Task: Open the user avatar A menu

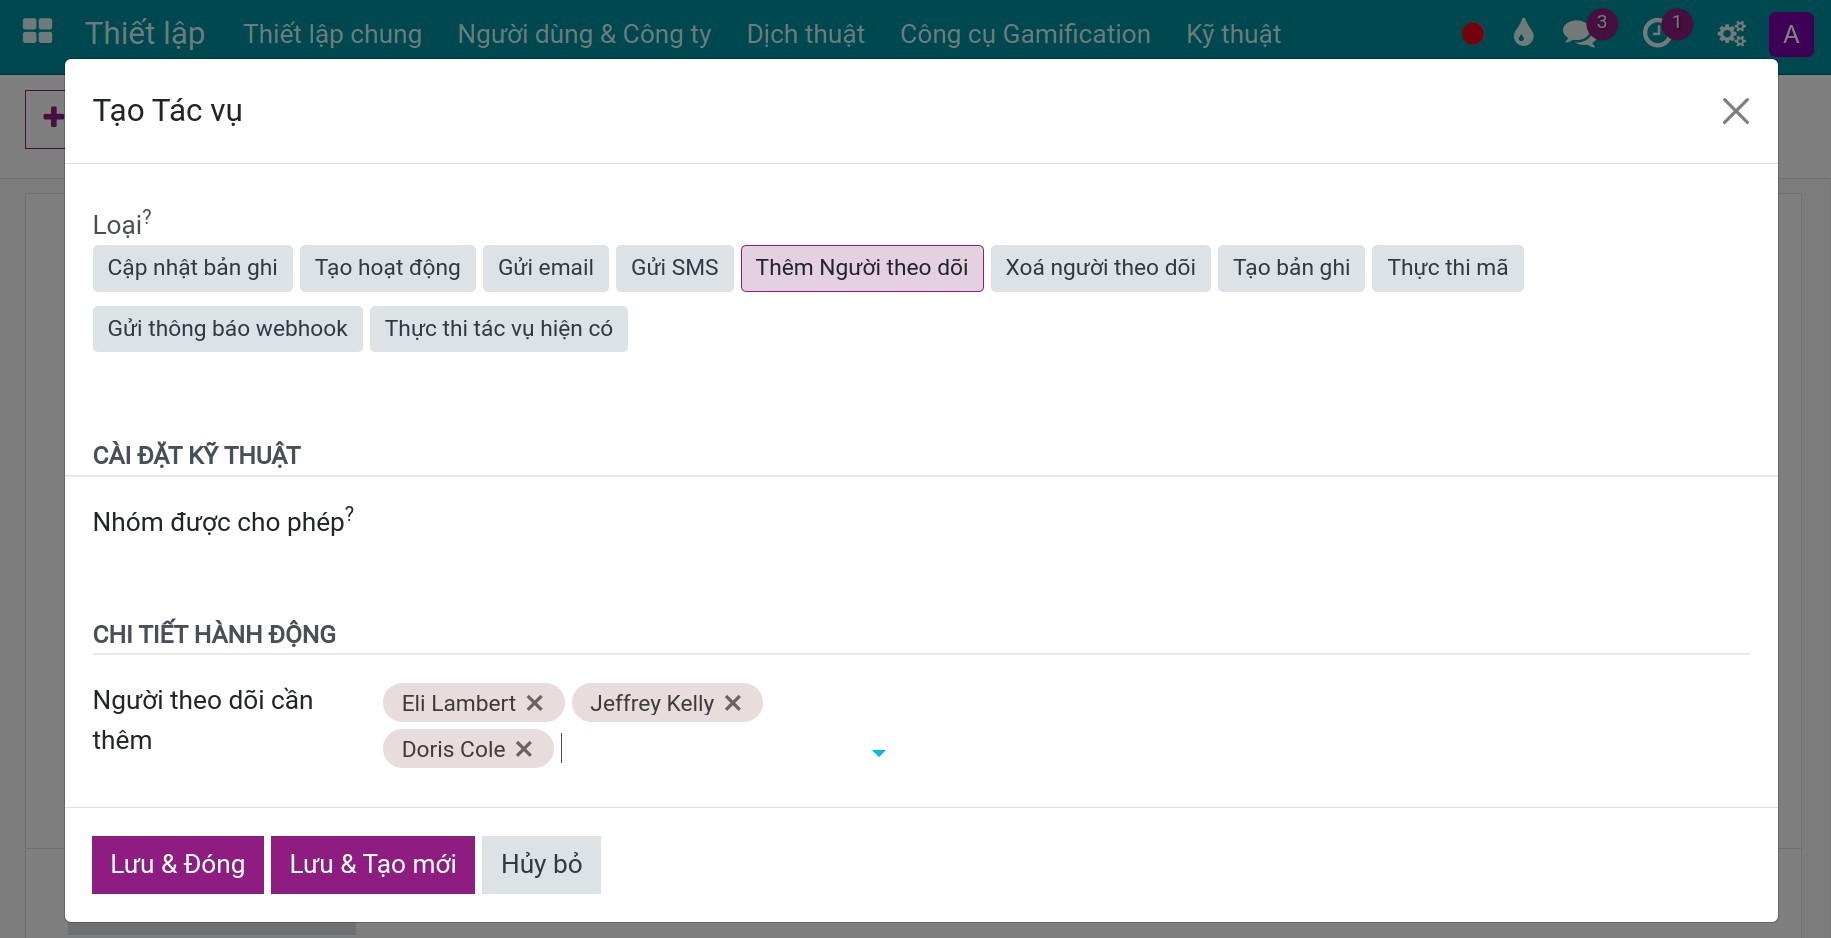Action: 1791,34
